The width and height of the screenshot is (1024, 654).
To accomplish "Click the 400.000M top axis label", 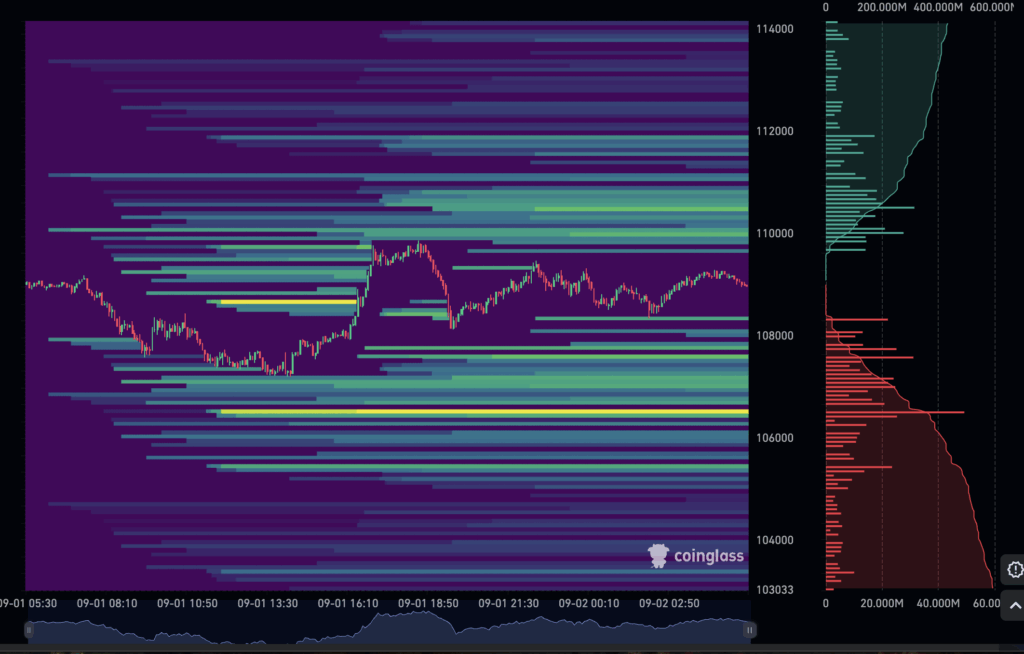I will pyautogui.click(x=937, y=8).
